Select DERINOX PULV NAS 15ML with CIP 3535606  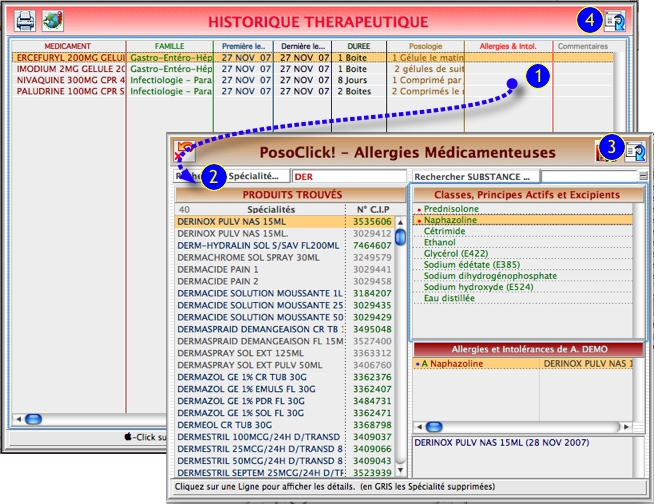tap(285, 222)
